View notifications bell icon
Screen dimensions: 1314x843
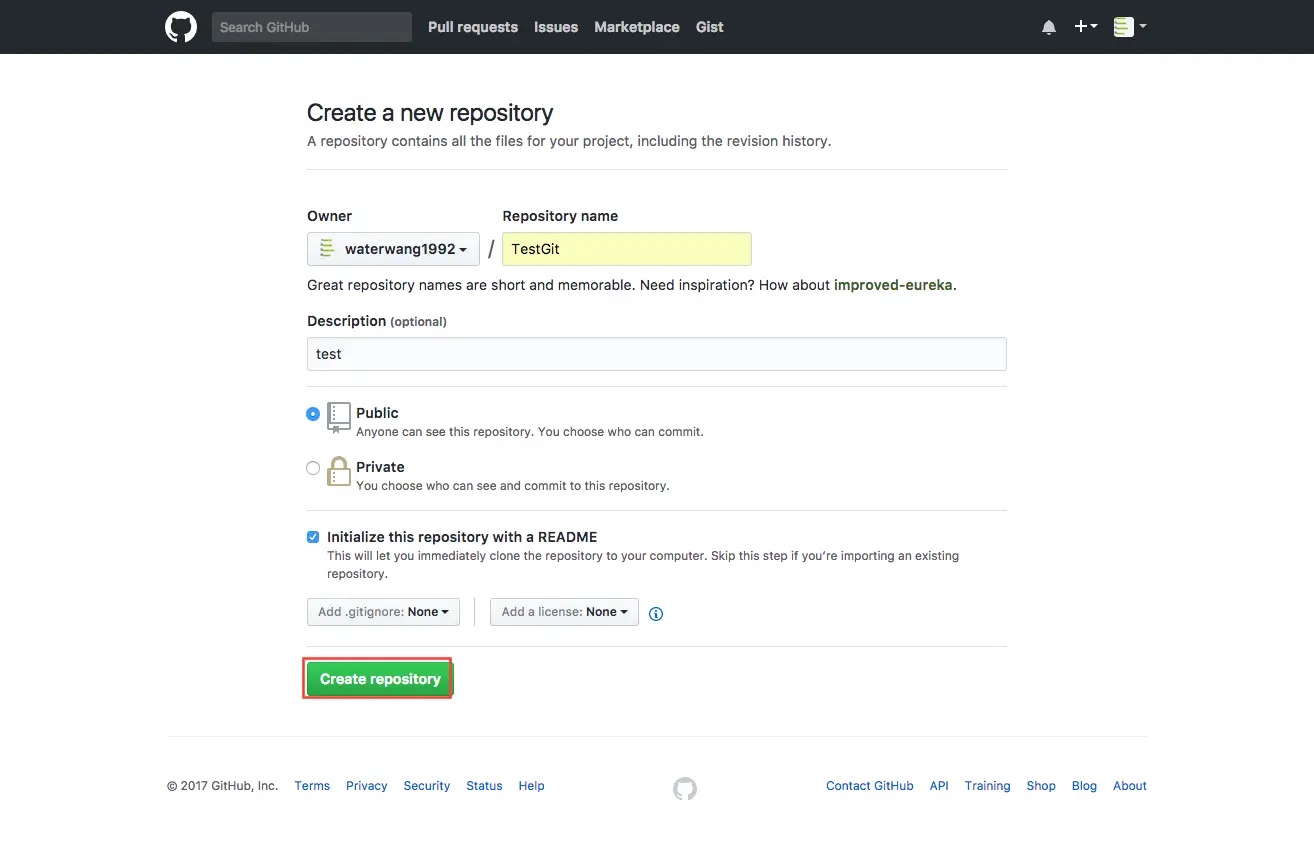click(x=1049, y=27)
